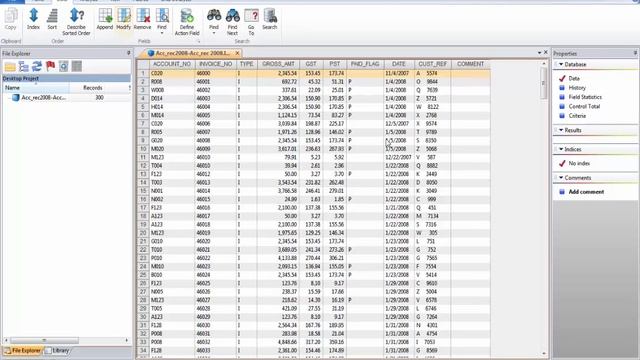Pin the File Explorer panel

[129, 53]
